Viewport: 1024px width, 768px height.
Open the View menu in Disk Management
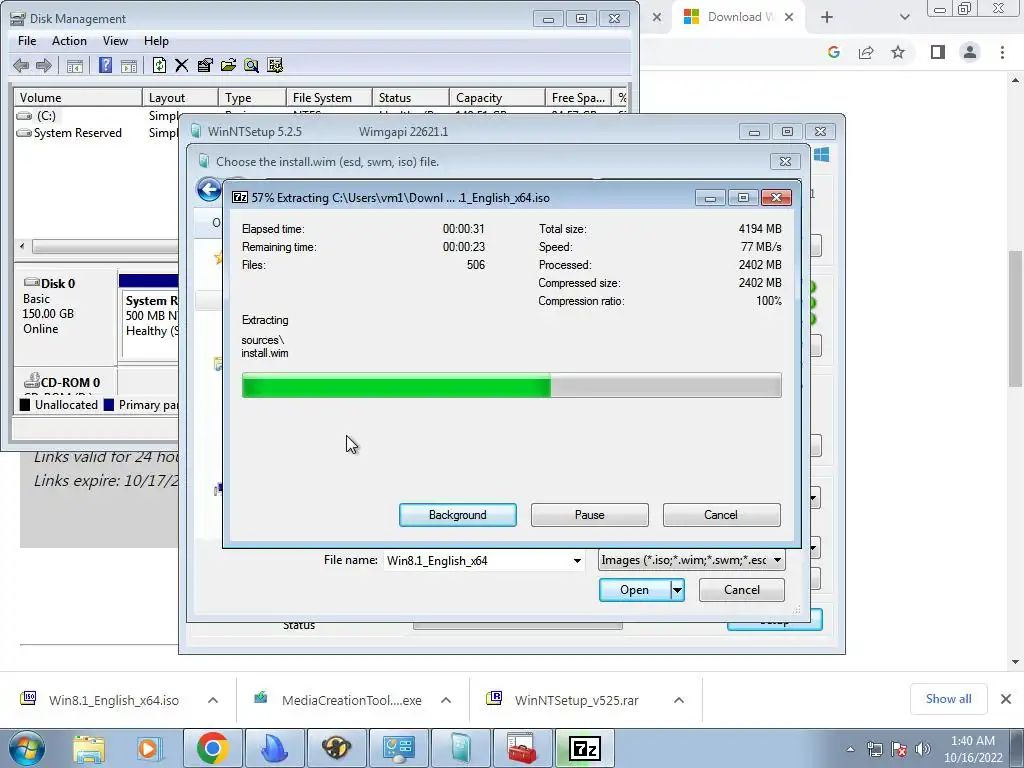pyautogui.click(x=115, y=40)
